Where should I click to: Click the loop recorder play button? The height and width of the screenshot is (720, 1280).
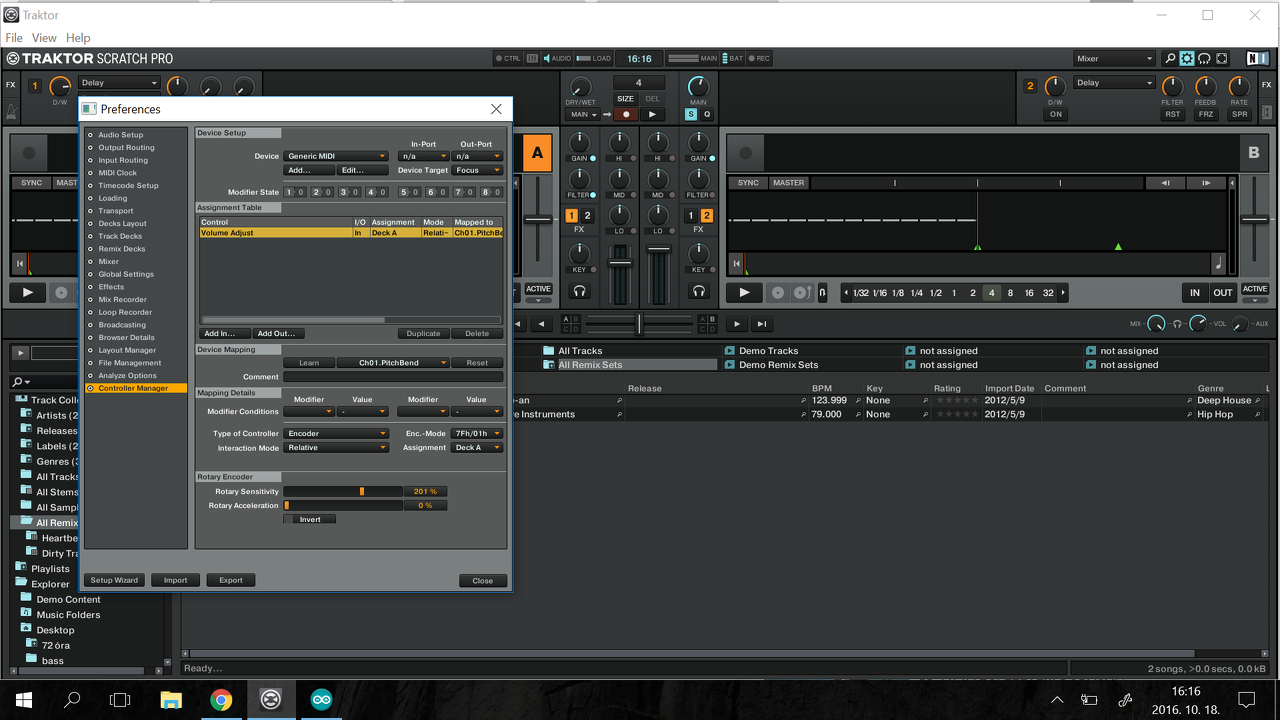652,114
